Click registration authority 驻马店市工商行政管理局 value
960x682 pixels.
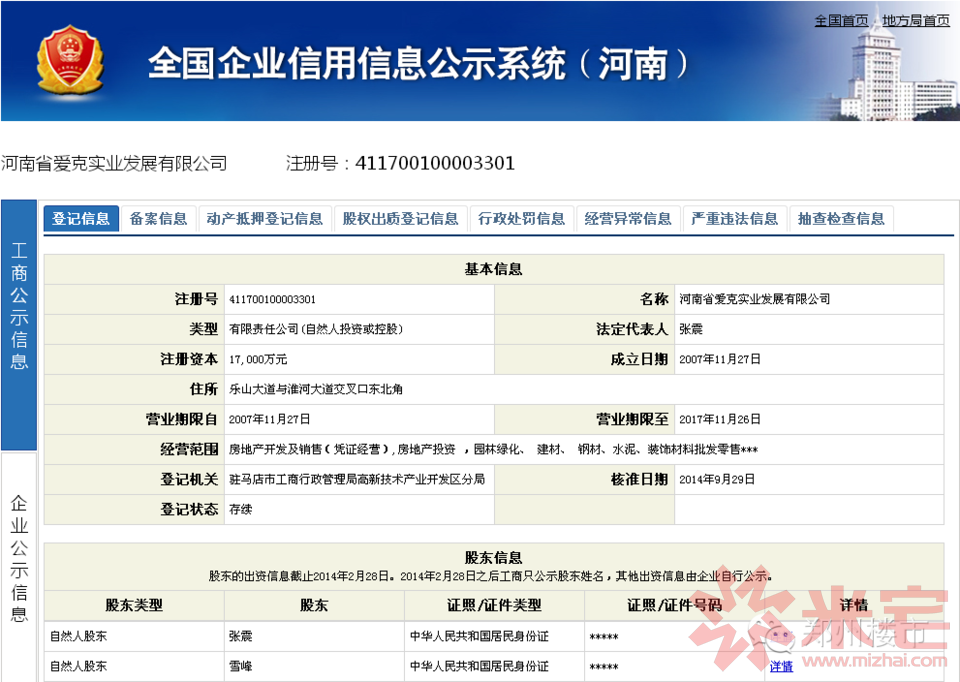(357, 479)
